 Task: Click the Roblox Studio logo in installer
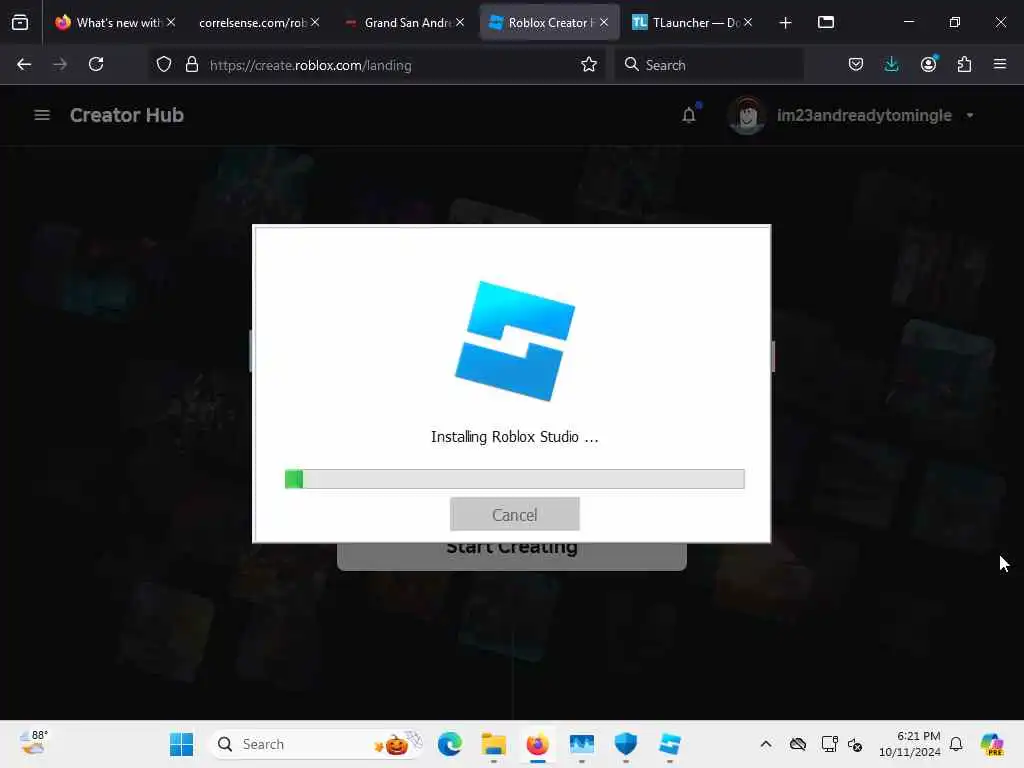515,341
